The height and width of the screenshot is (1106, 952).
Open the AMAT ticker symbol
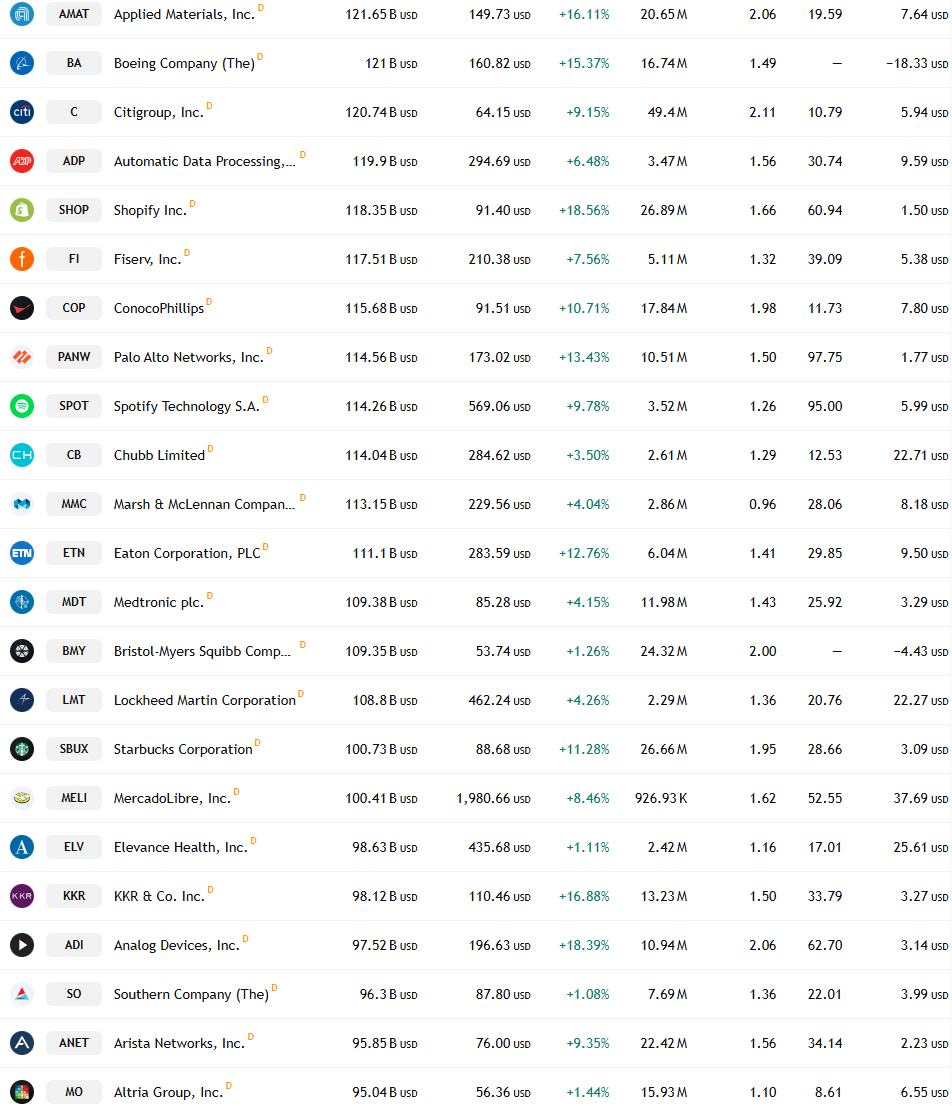74,14
